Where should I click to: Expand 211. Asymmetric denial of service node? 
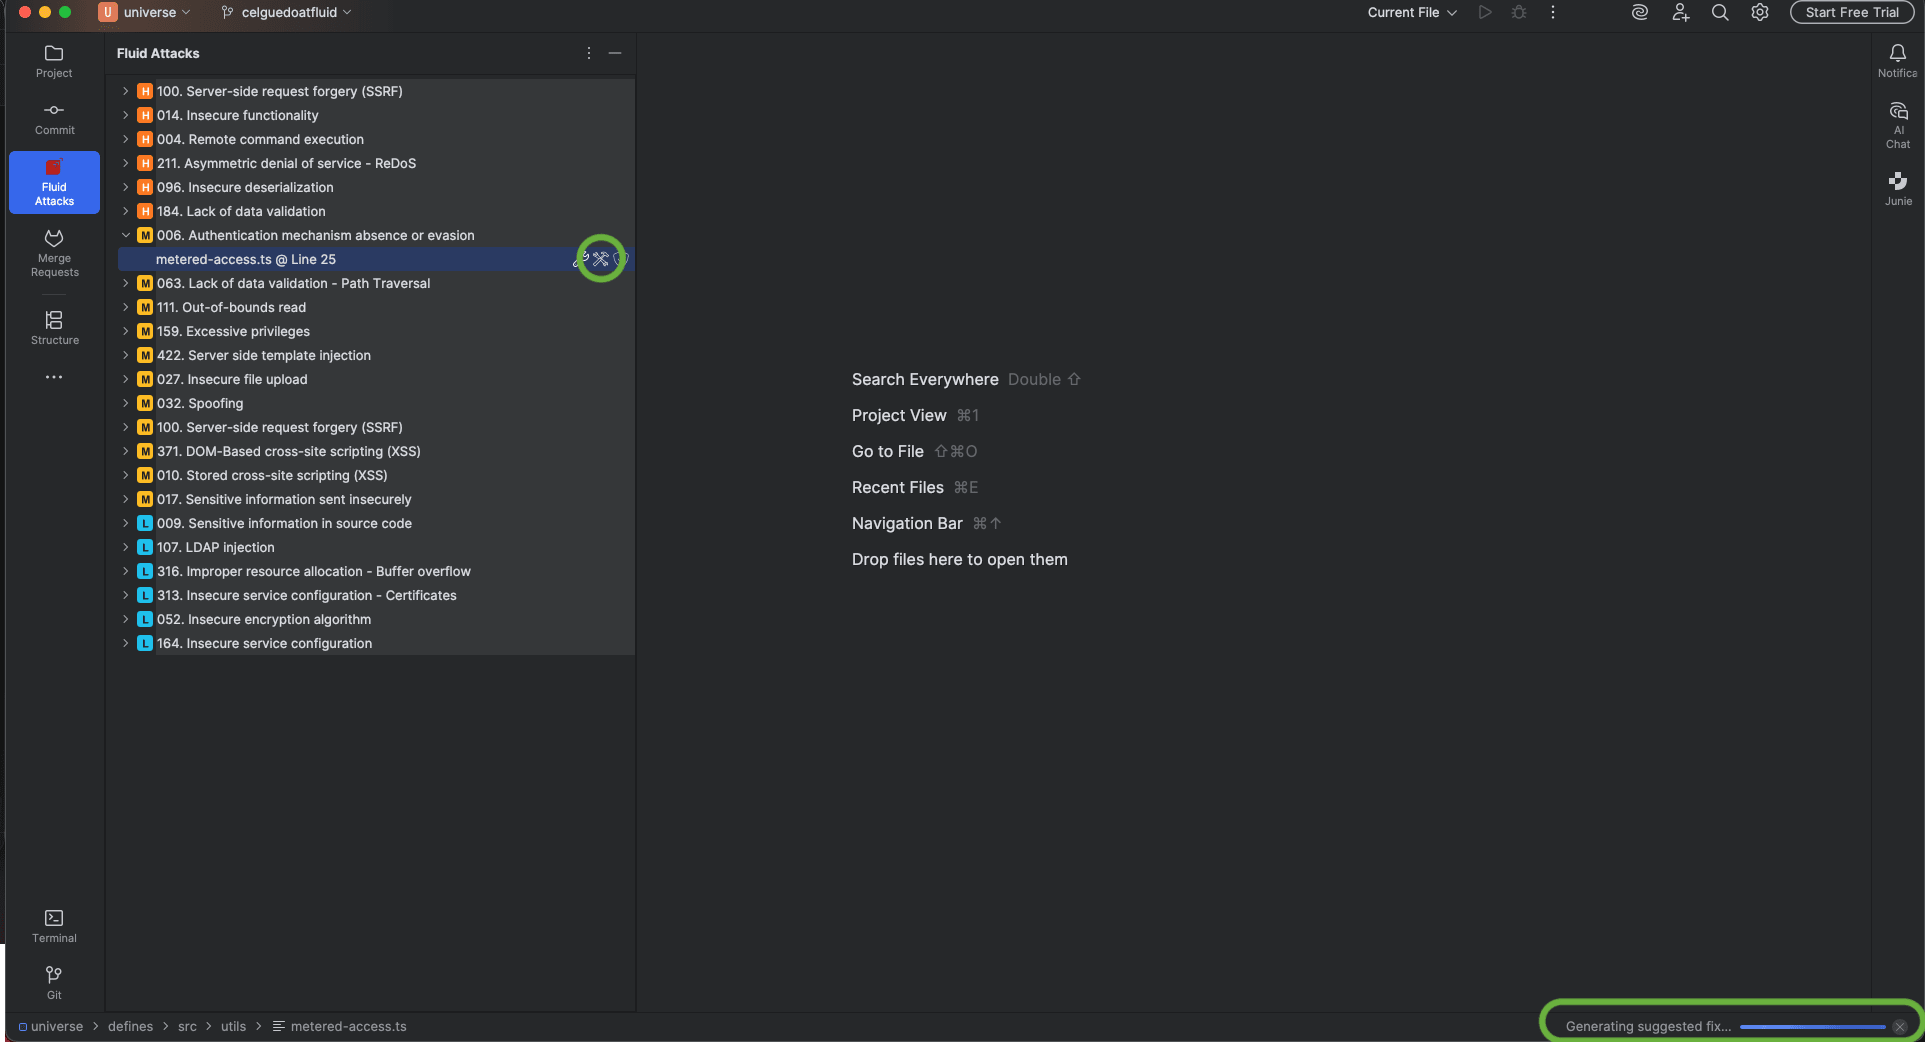coord(126,163)
